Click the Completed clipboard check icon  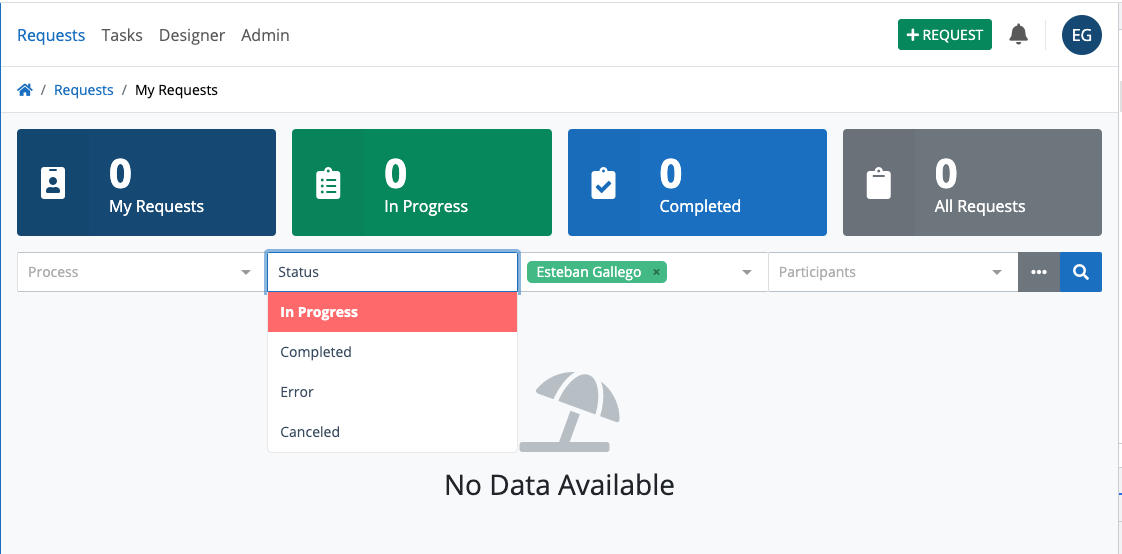[603, 183]
